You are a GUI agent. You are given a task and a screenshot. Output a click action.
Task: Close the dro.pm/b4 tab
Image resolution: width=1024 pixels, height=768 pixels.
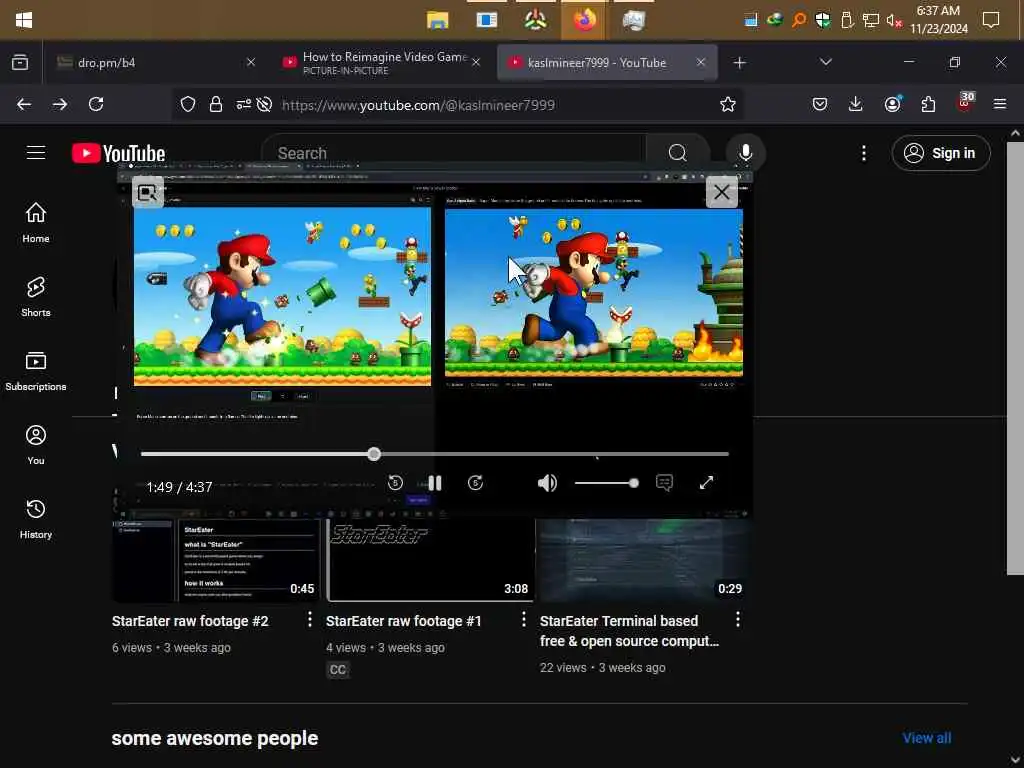coord(251,63)
